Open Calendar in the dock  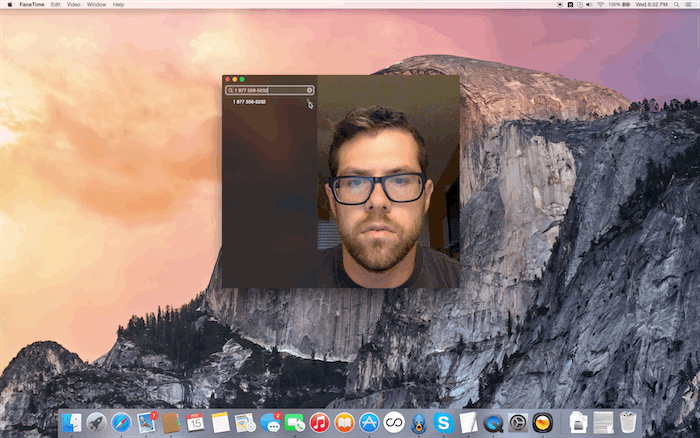click(196, 423)
